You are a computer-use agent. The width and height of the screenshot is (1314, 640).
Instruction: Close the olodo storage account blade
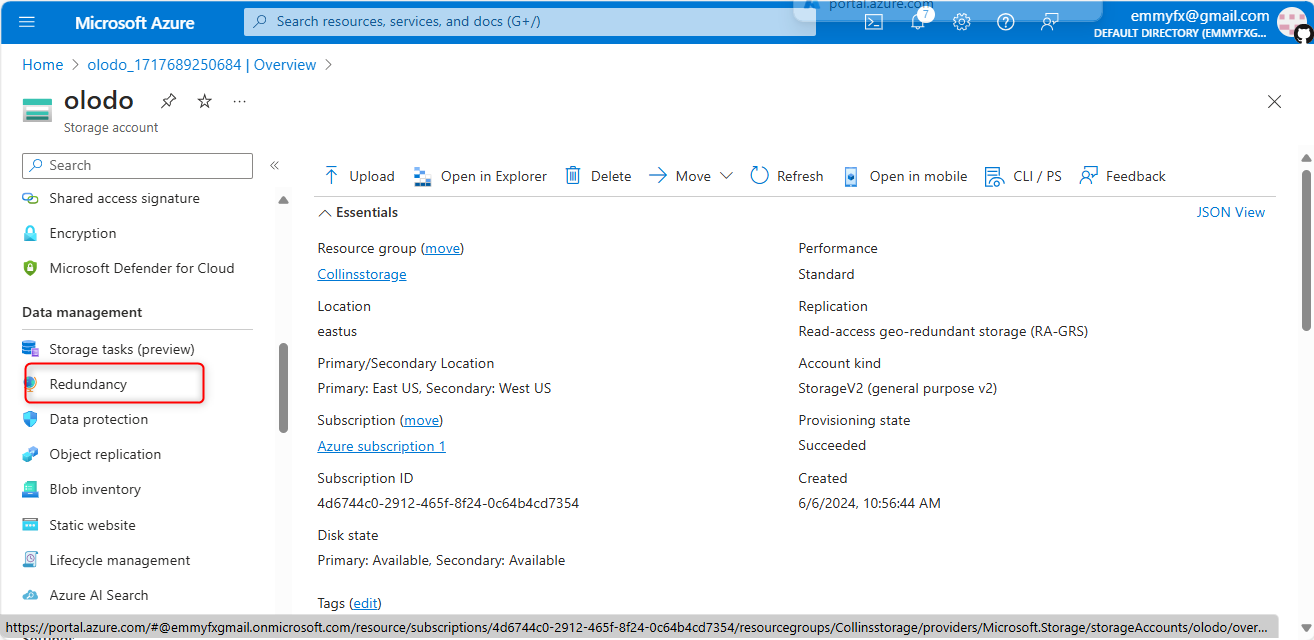[1274, 101]
